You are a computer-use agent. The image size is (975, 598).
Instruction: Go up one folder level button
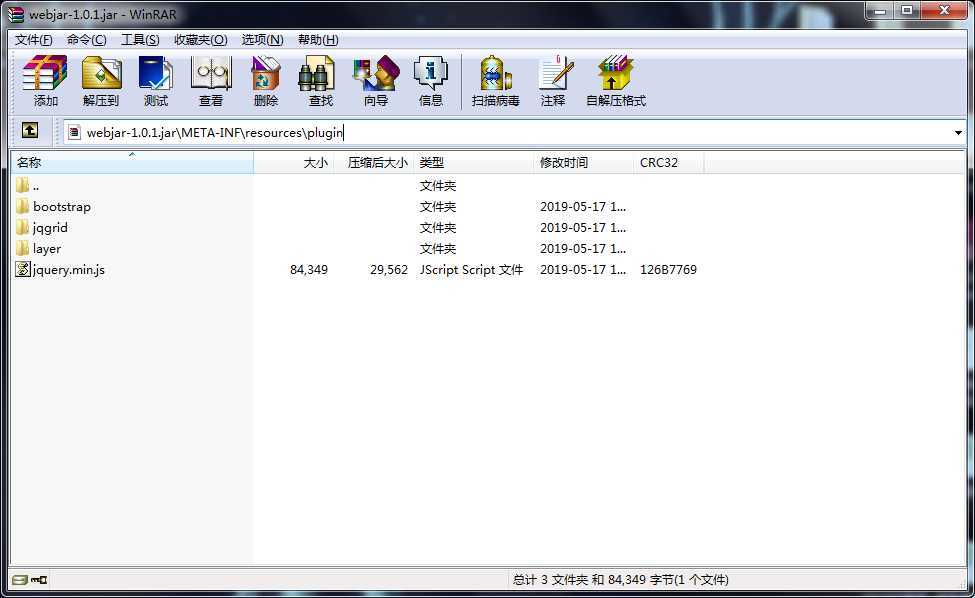tap(30, 130)
